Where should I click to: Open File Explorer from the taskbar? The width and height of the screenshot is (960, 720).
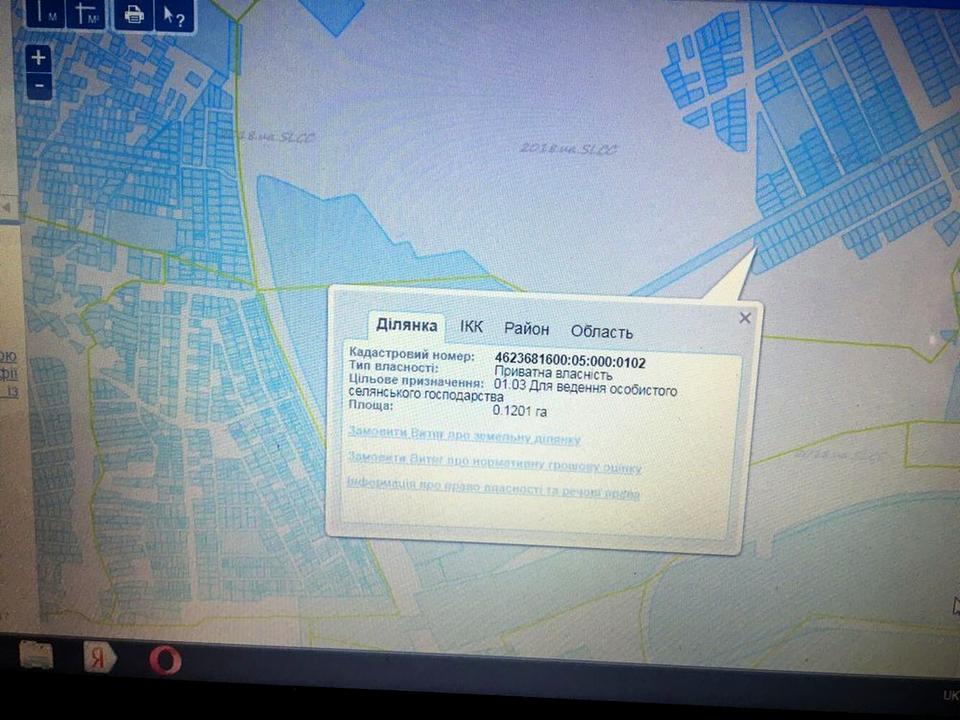[x=36, y=655]
